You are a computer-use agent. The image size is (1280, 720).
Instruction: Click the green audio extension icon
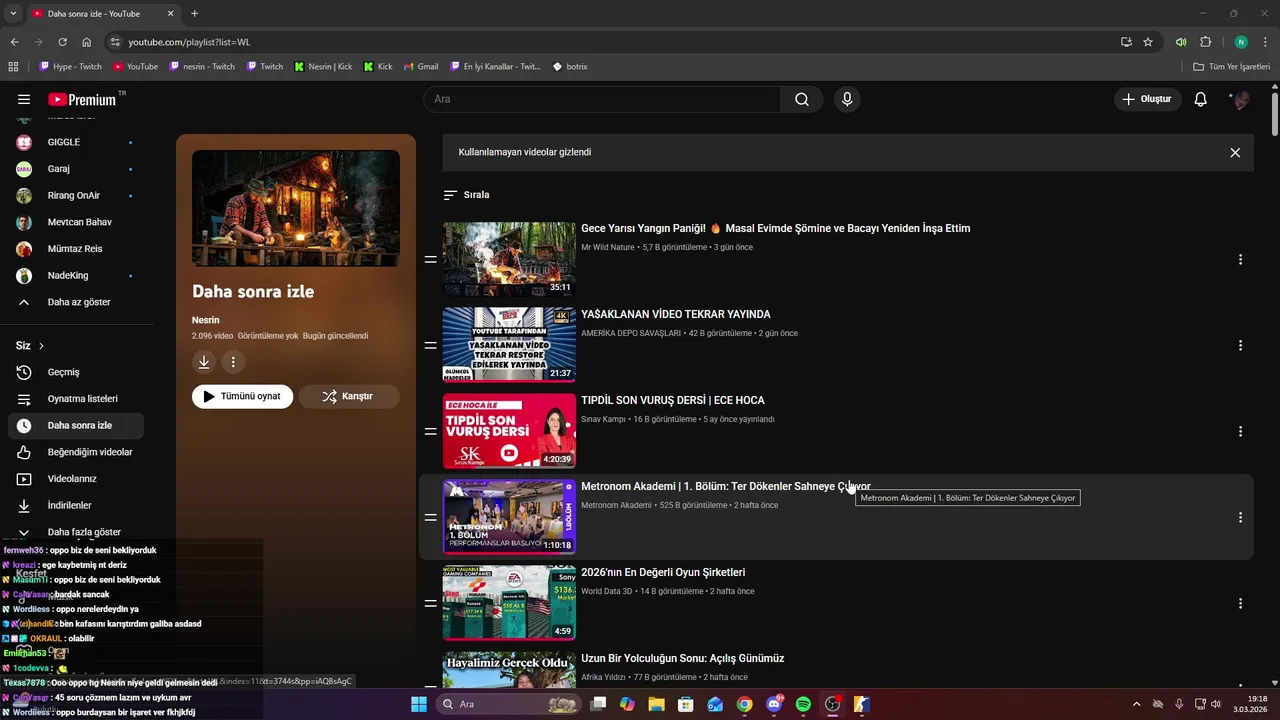point(1181,42)
